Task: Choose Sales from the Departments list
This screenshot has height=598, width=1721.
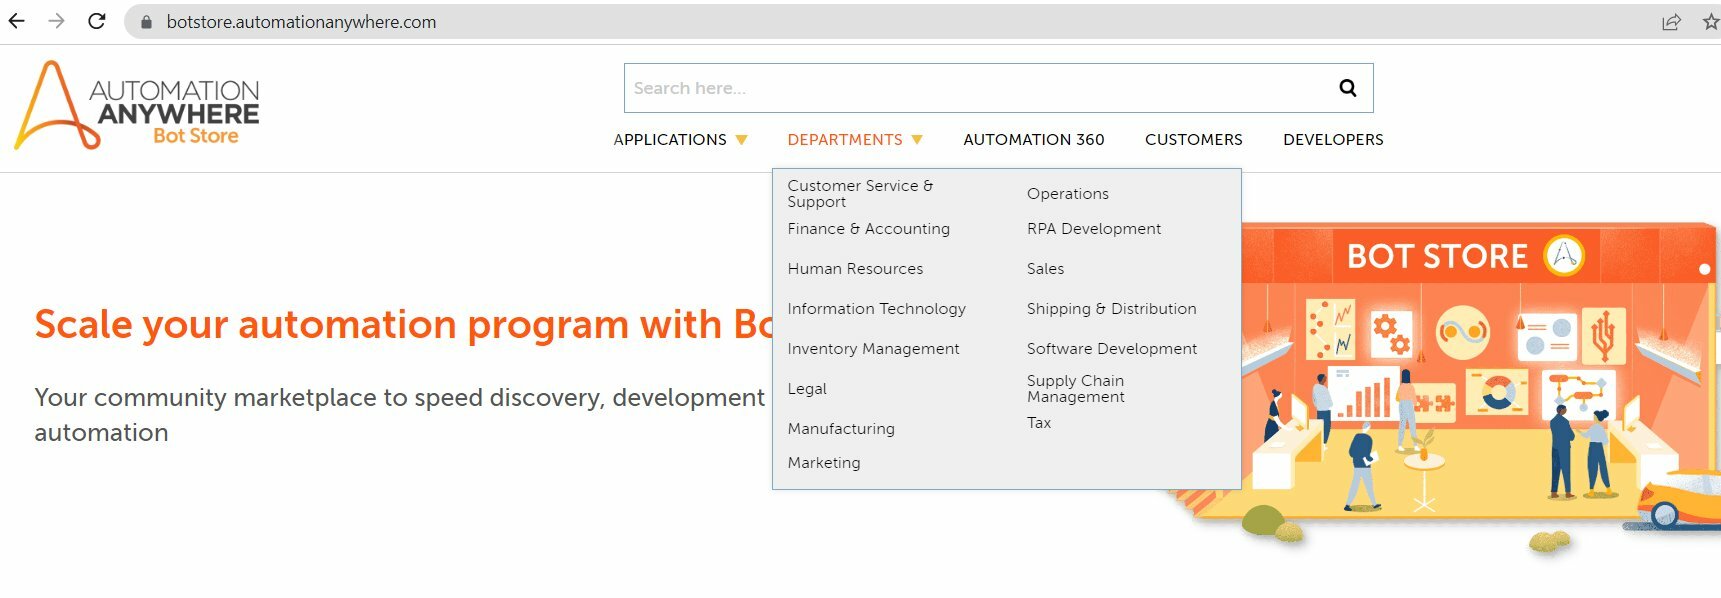Action: coord(1045,269)
